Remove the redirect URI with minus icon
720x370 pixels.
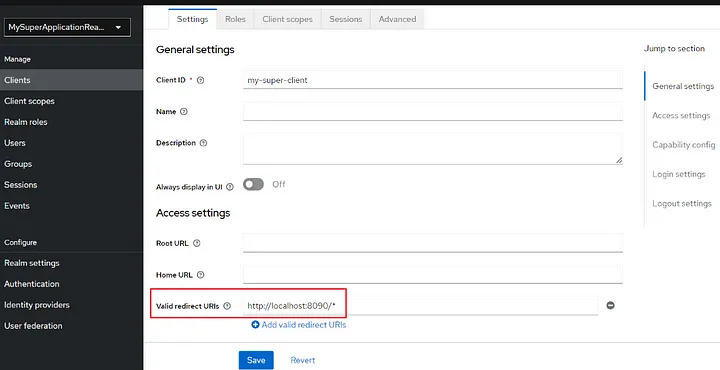[610, 305]
